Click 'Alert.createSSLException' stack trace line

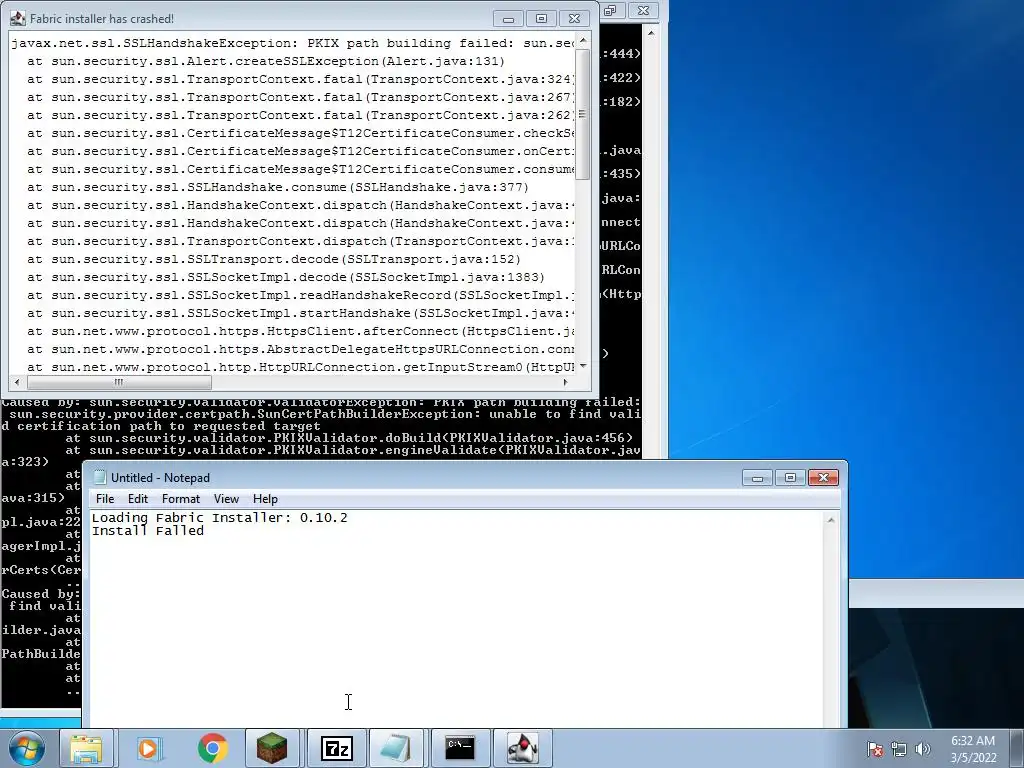pyautogui.click(x=266, y=61)
